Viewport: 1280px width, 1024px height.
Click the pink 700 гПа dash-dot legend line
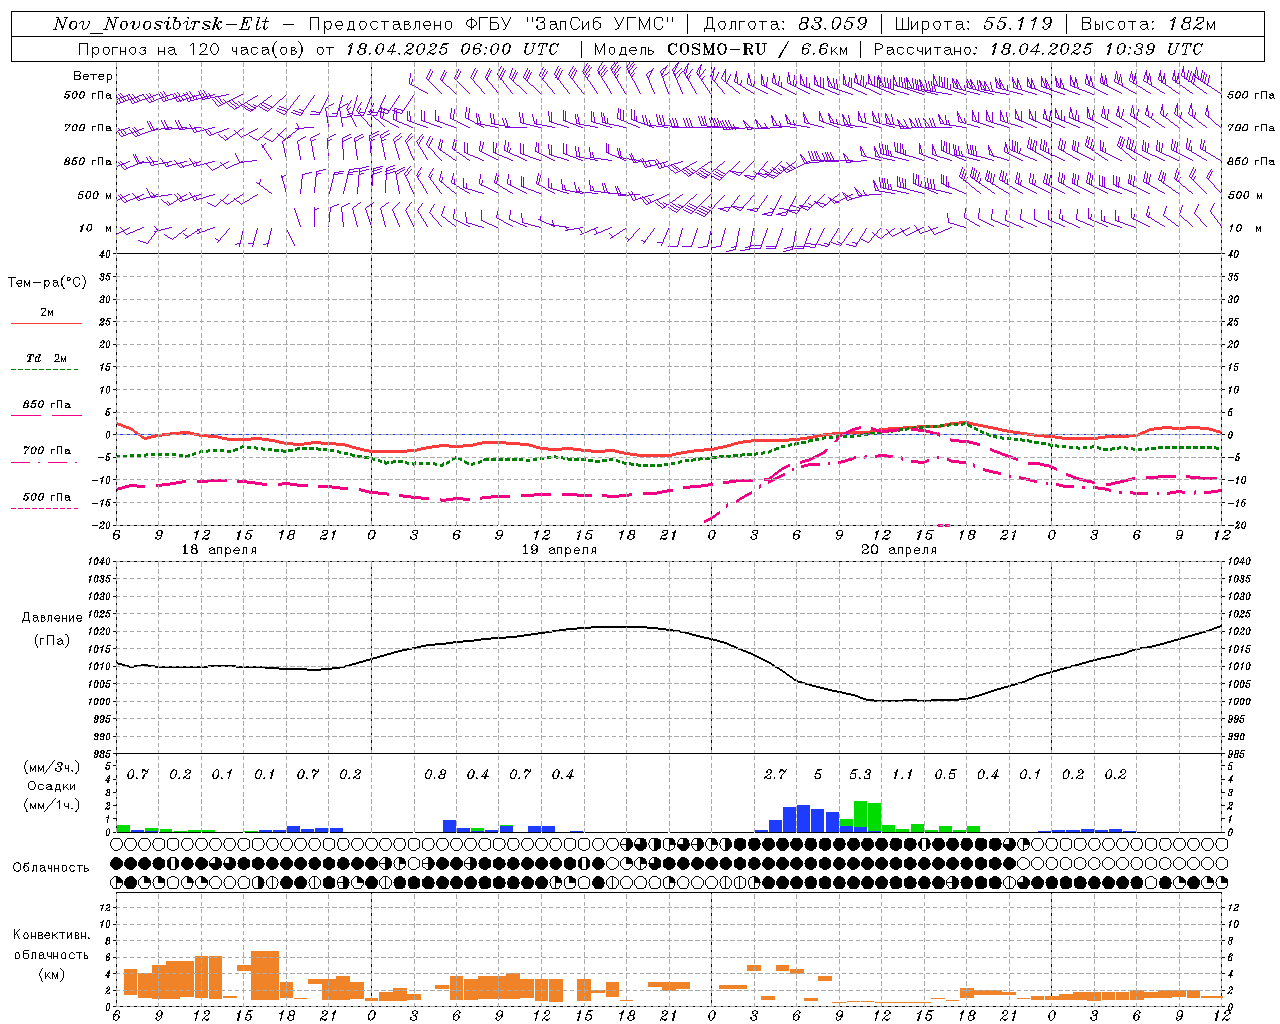coord(44,462)
